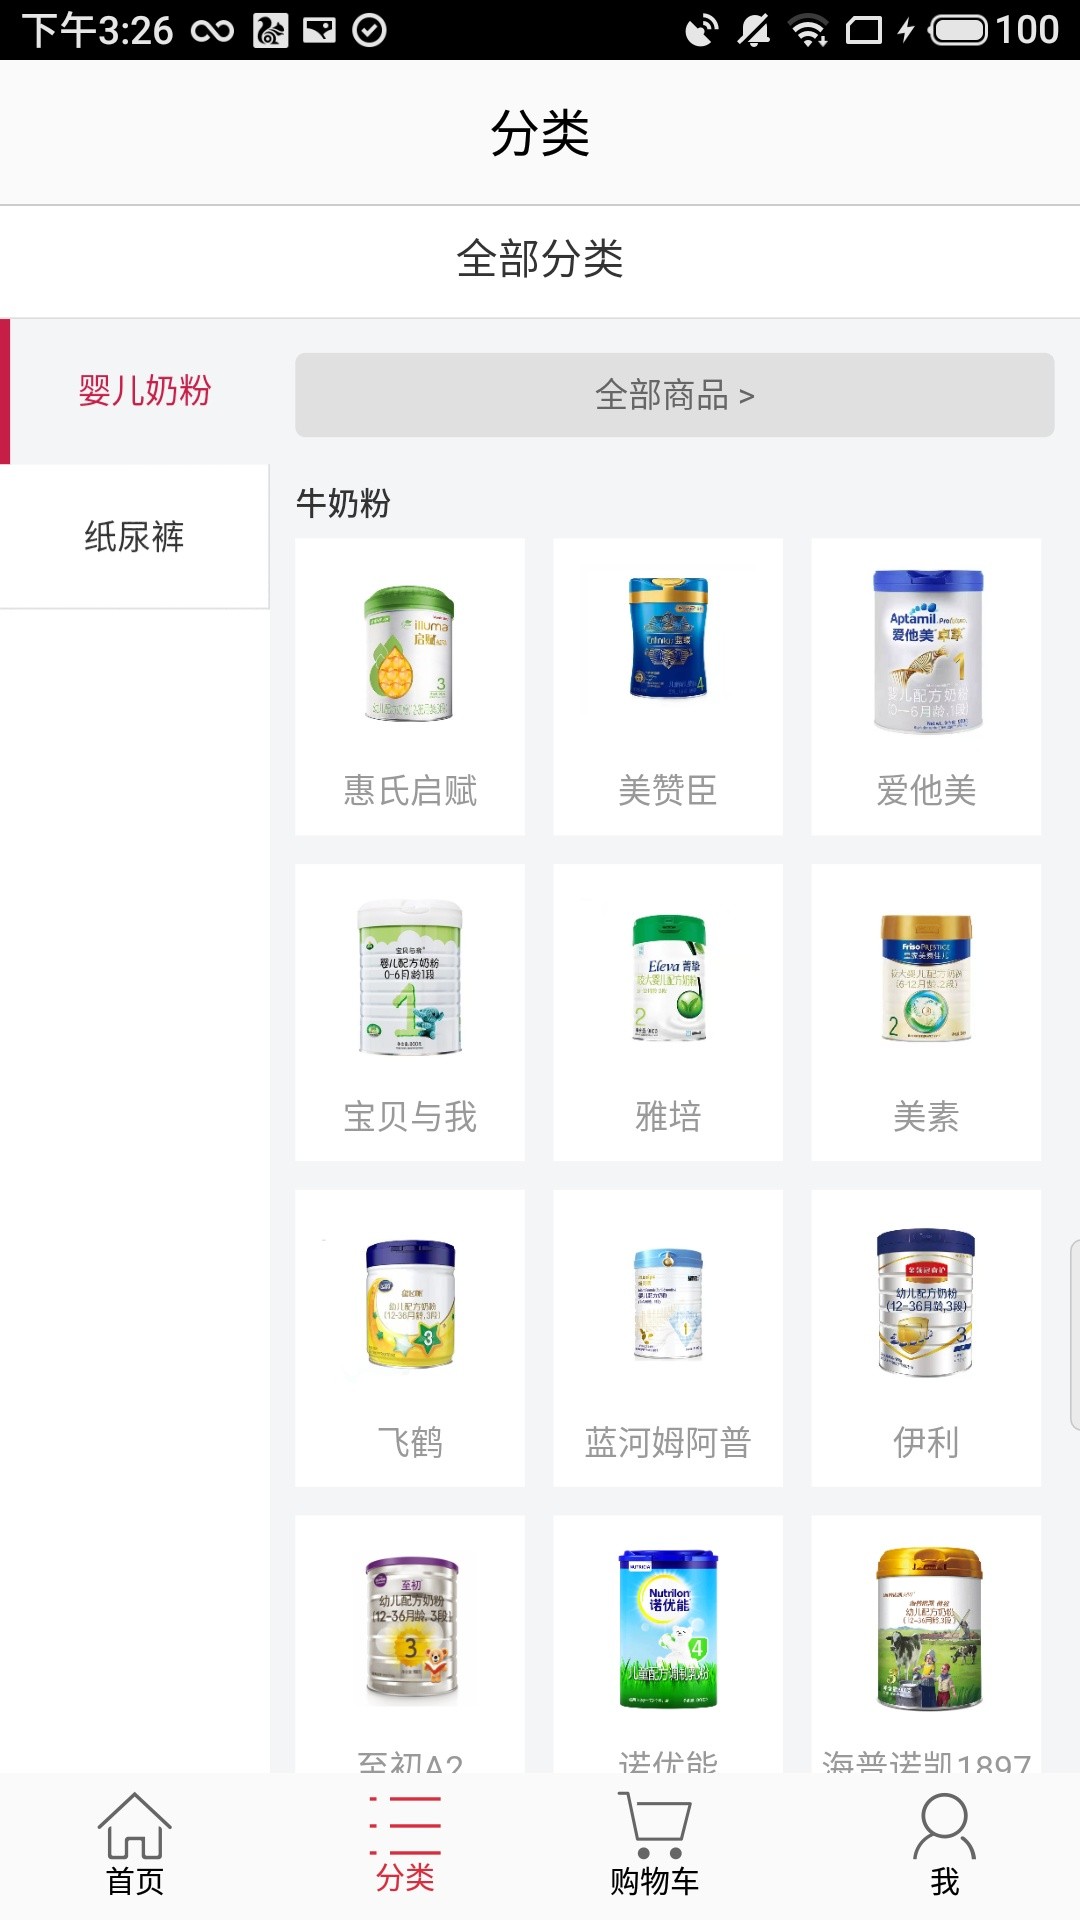Open the 首页 home icon

(135, 1845)
